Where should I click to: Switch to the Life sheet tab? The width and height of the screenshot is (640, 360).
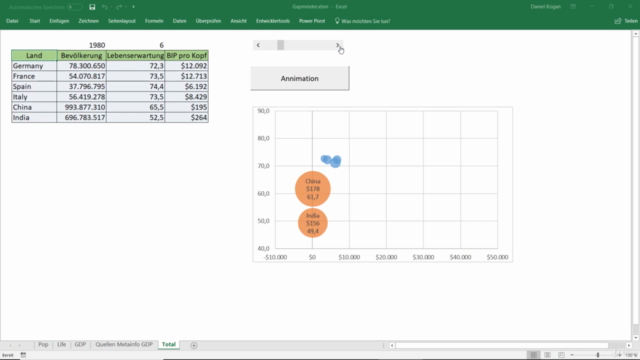tap(61, 344)
